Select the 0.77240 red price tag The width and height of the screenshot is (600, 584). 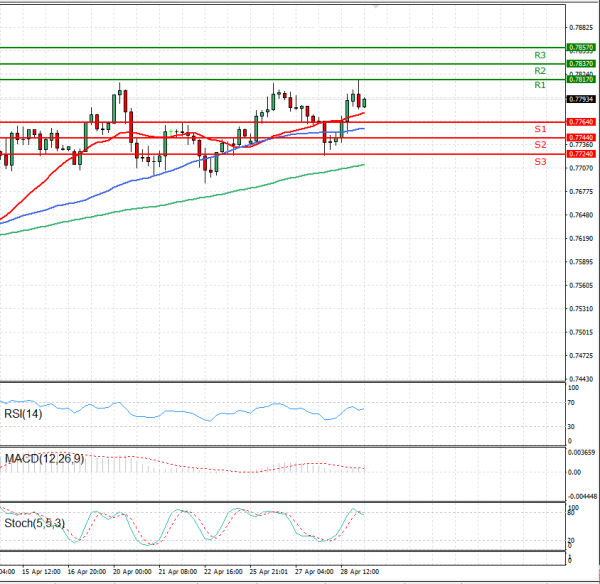581,154
